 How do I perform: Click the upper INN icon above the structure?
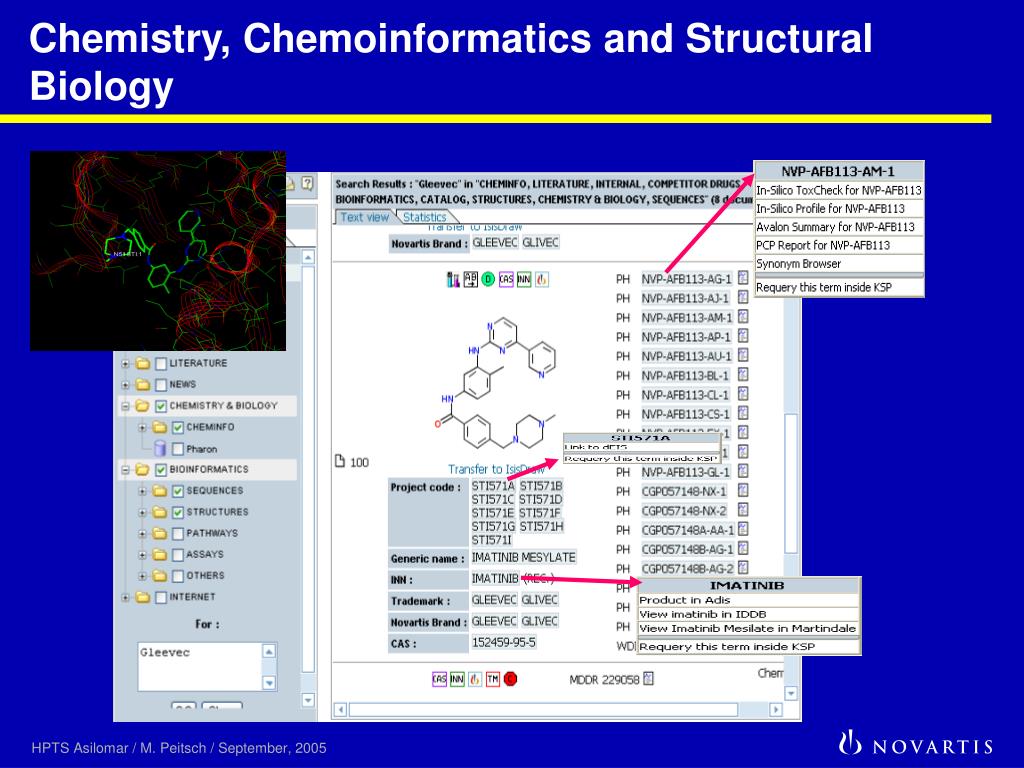click(x=524, y=280)
